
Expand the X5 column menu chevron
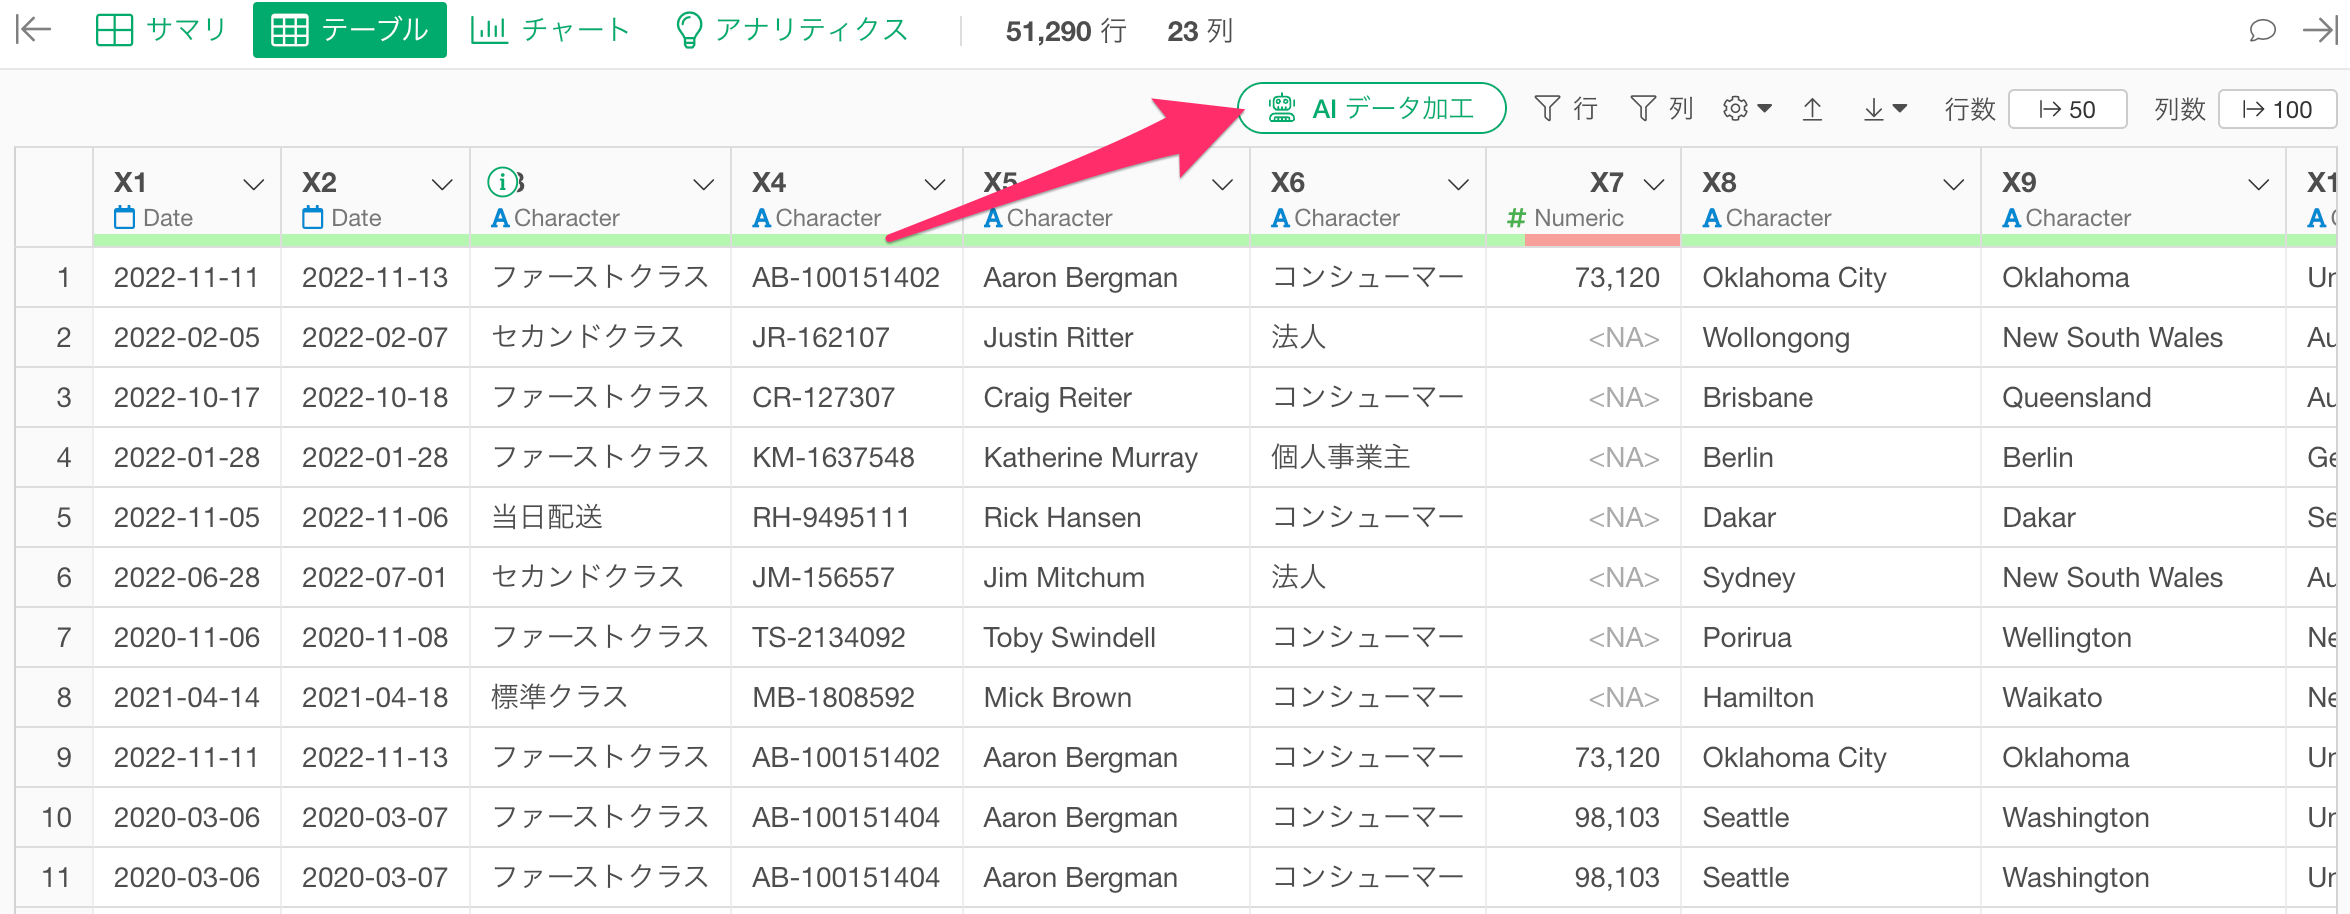tap(1222, 184)
